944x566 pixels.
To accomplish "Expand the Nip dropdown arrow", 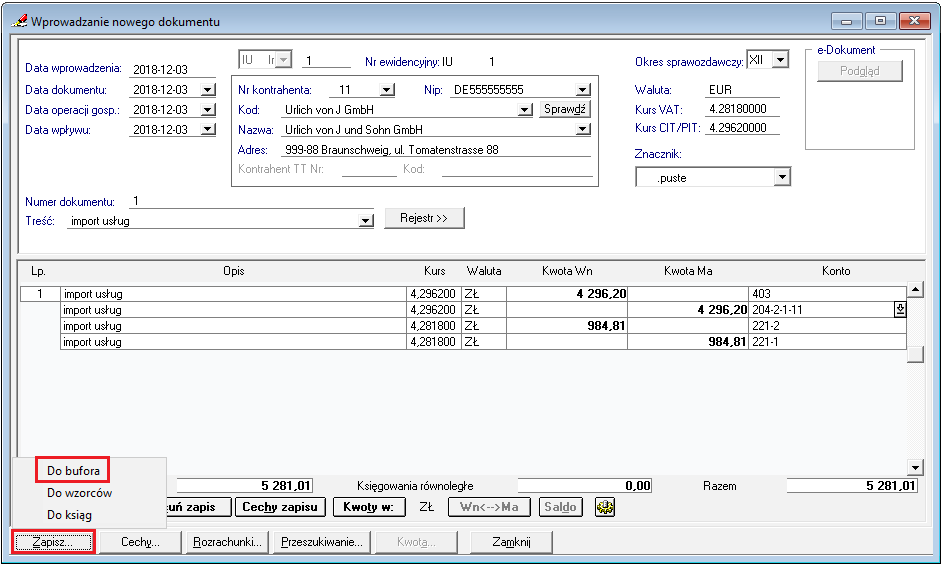I will 583,90.
